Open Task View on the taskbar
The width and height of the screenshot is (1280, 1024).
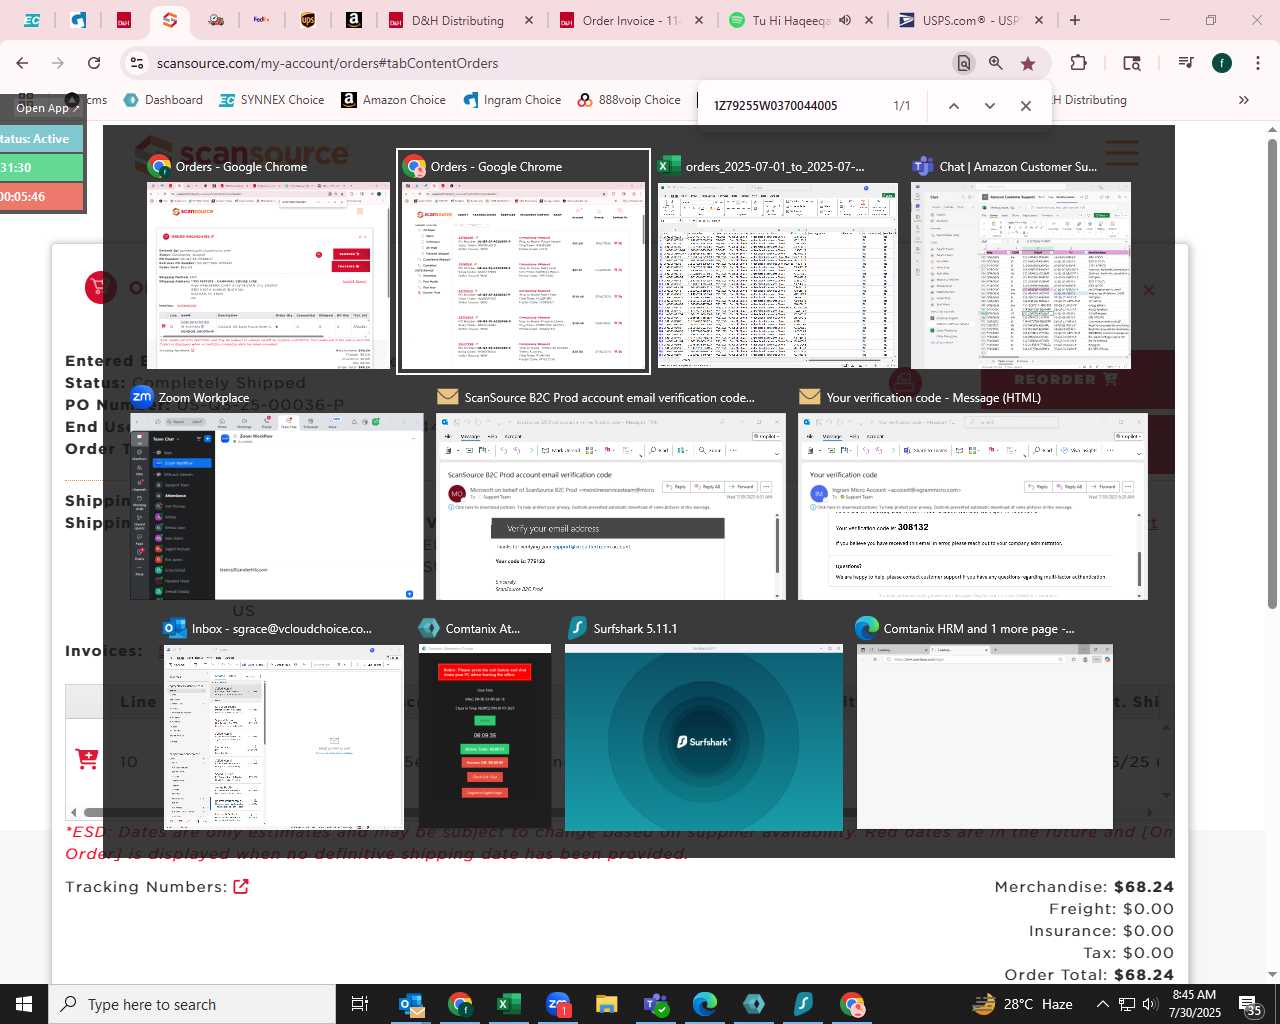360,1004
